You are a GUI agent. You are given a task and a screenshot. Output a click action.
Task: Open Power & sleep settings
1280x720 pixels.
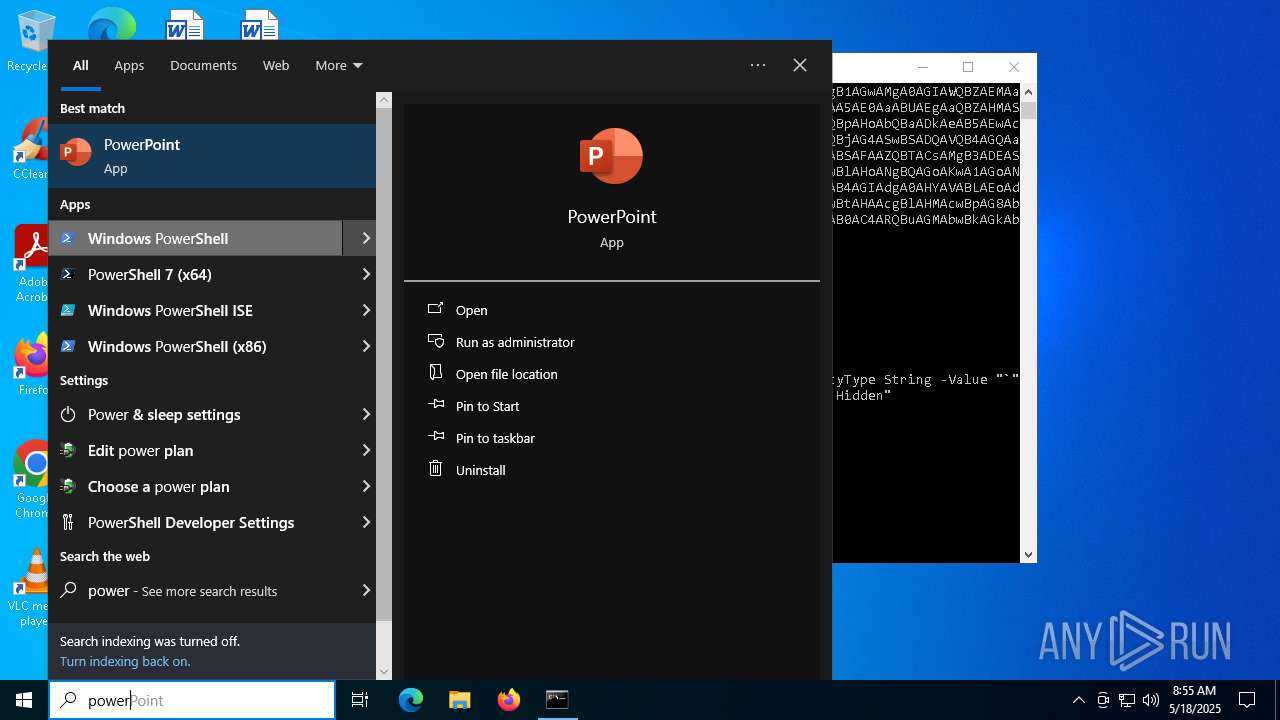(195, 414)
